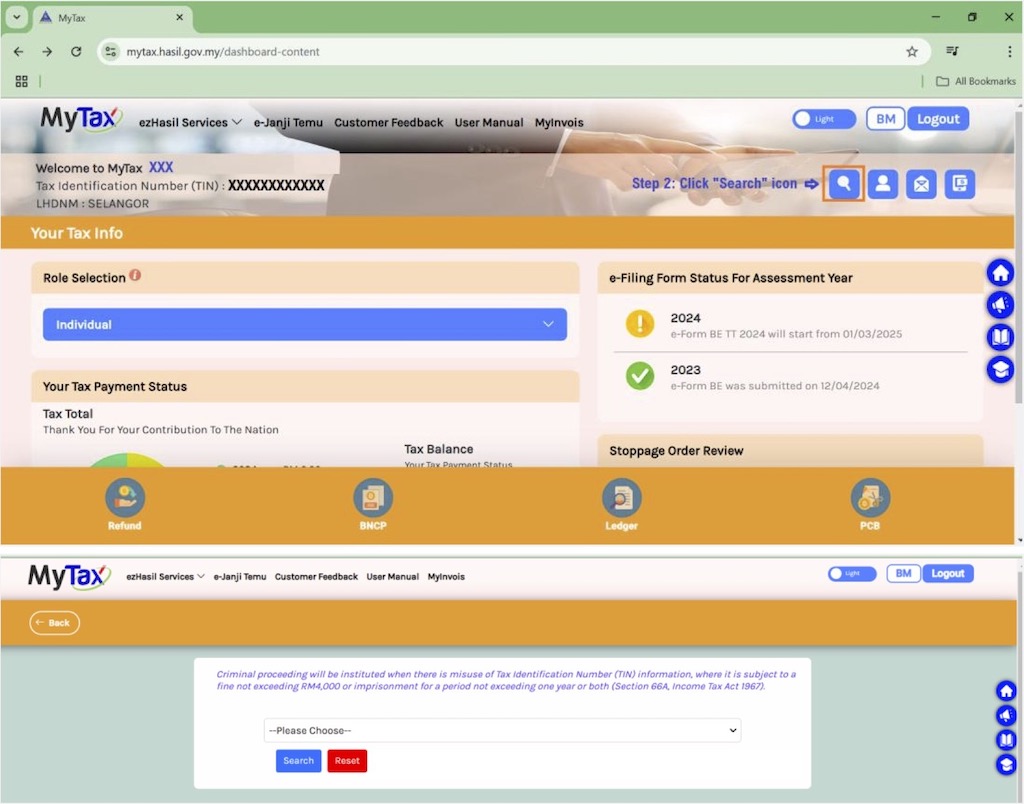Open the PCB icon
Image resolution: width=1024 pixels, height=804 pixels.
click(870, 497)
